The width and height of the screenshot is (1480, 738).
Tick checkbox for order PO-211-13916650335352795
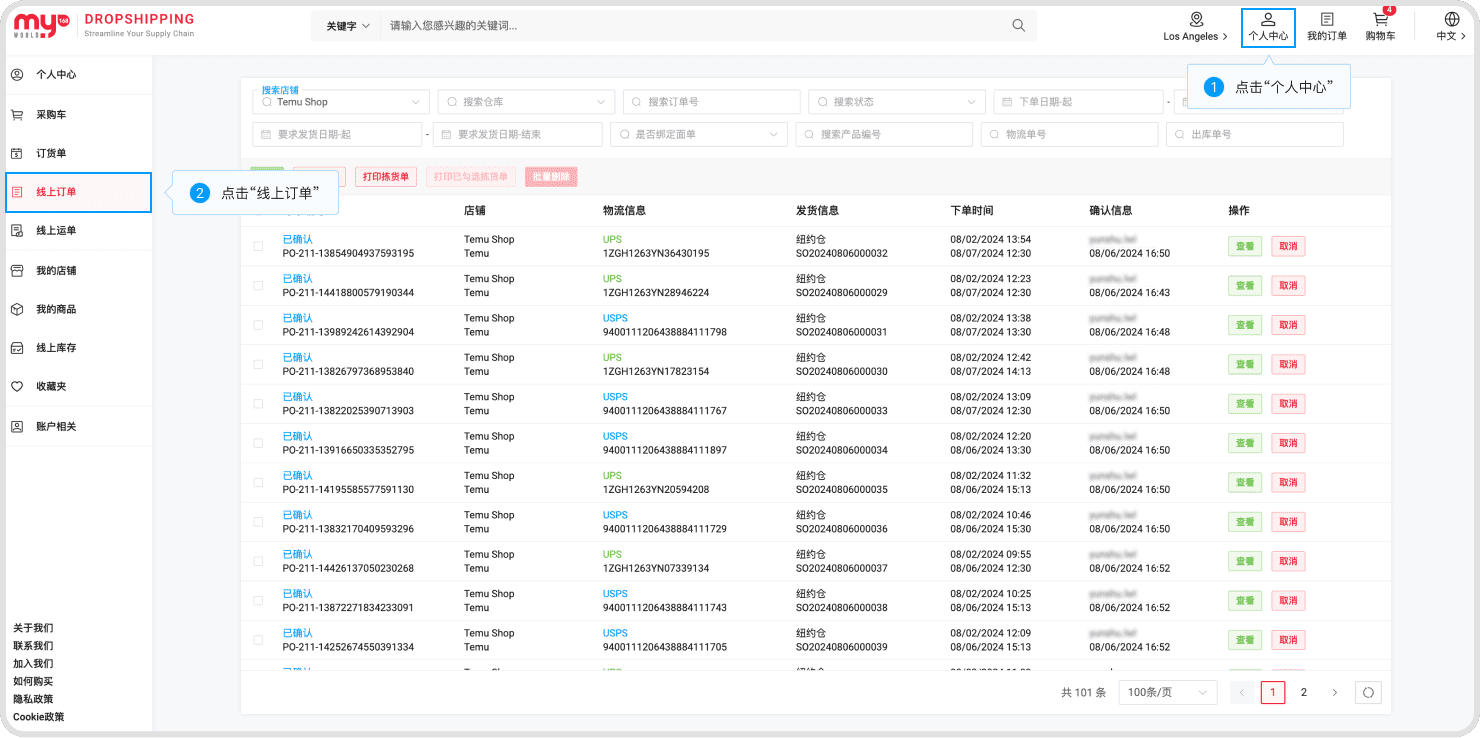[258, 443]
